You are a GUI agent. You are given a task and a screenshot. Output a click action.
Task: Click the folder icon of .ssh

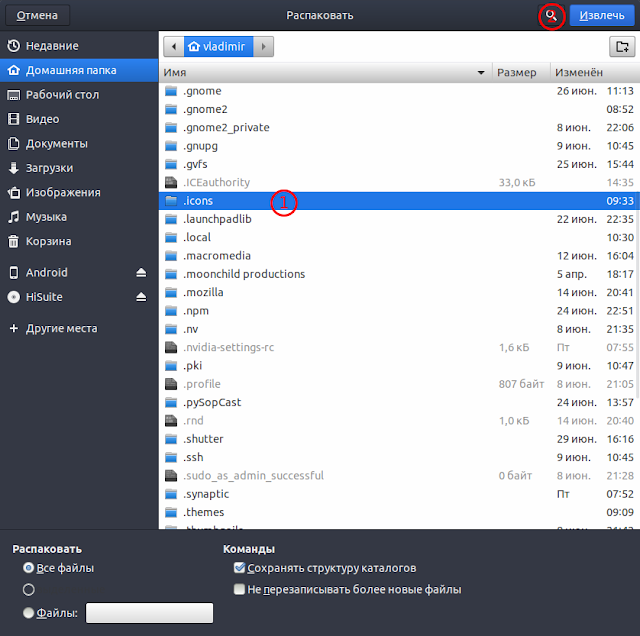click(171, 457)
